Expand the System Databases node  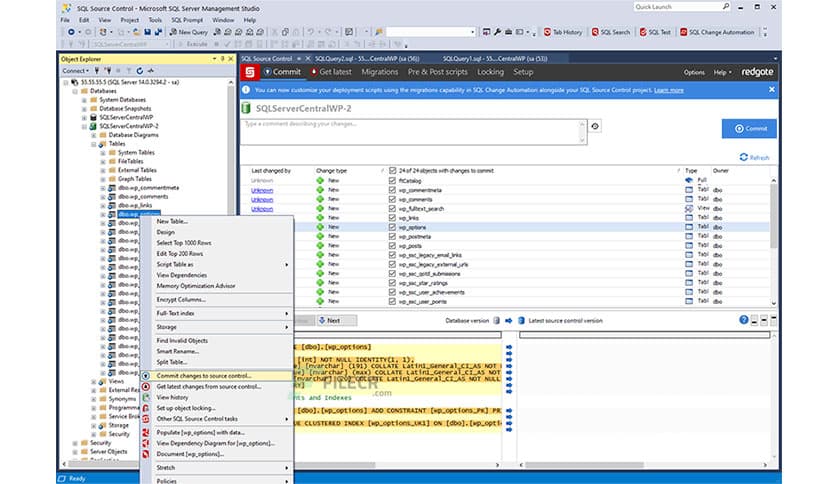(84, 100)
